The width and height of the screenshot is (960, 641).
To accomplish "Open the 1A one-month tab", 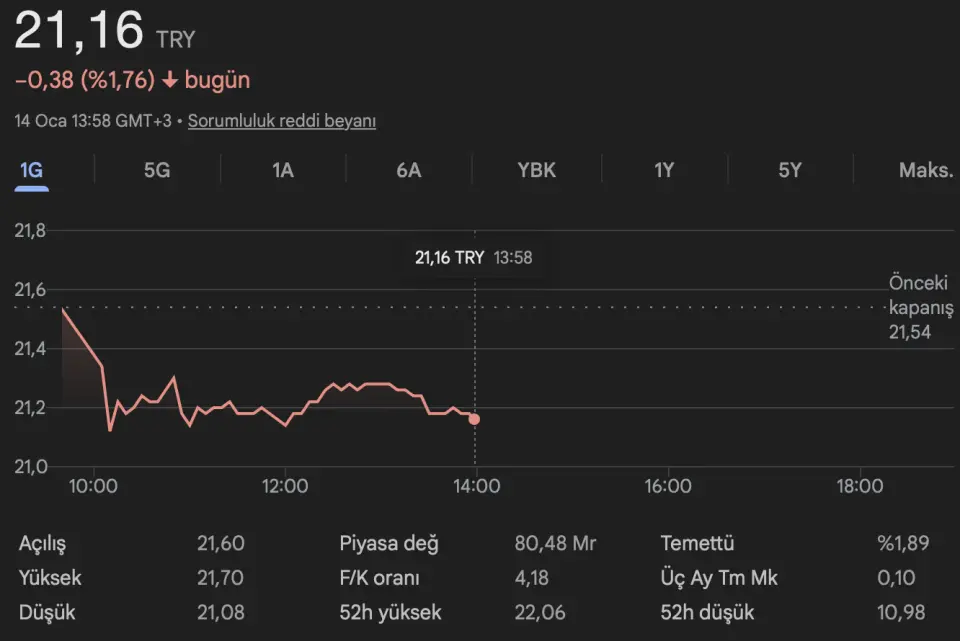I will 283,170.
